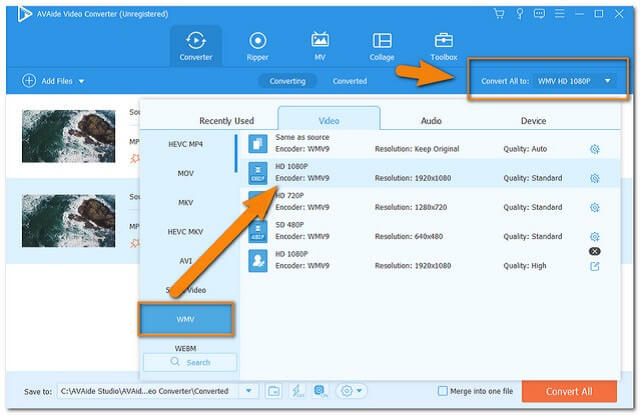Enable Merge into one file checkbox
Viewport: 640px width, 415px height.
tap(443, 390)
